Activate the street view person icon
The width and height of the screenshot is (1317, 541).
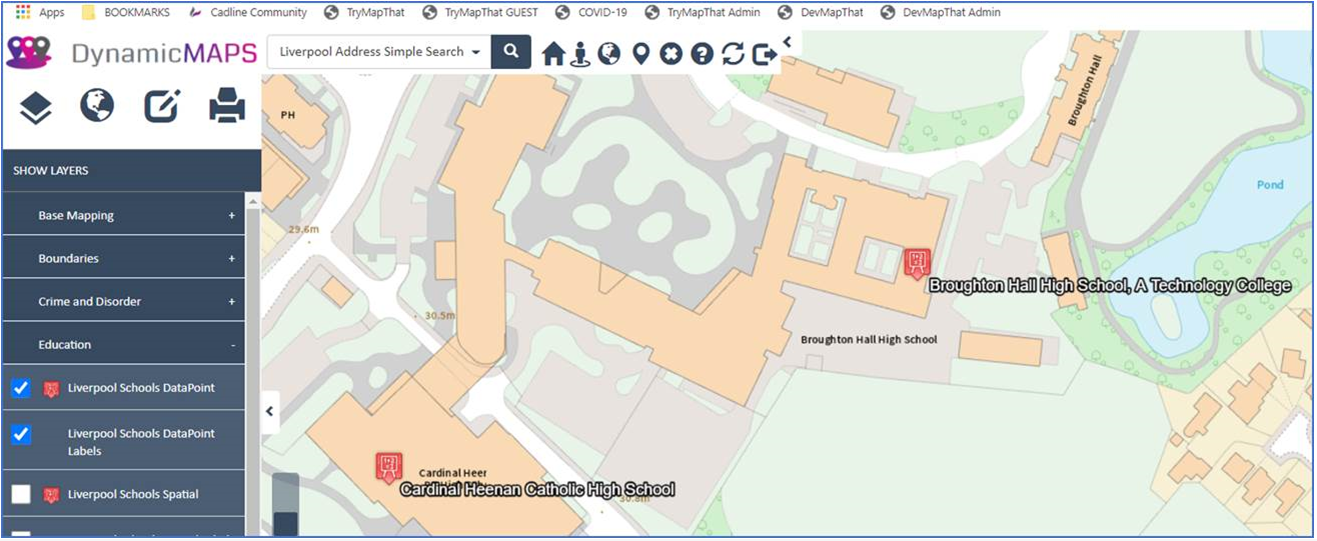580,54
